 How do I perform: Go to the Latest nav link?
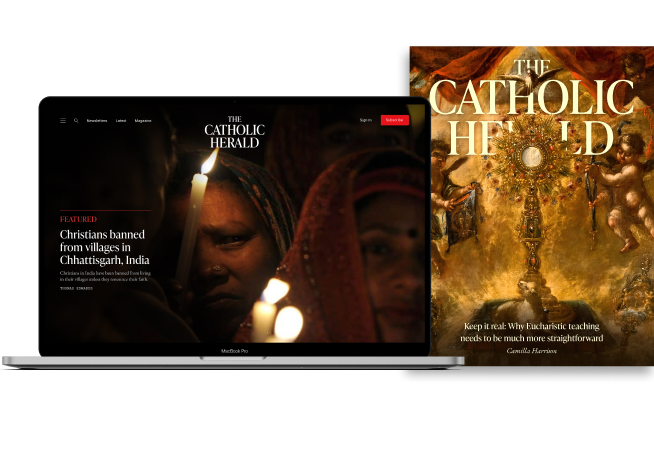pyautogui.click(x=121, y=121)
